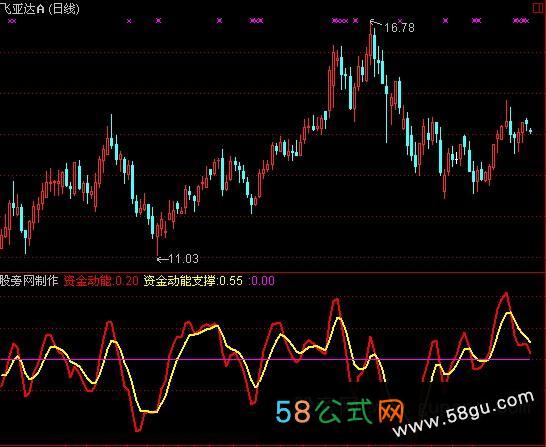Click the orange 网 character in the watermark
Viewport: 546px width, 447px height.
[391, 411]
